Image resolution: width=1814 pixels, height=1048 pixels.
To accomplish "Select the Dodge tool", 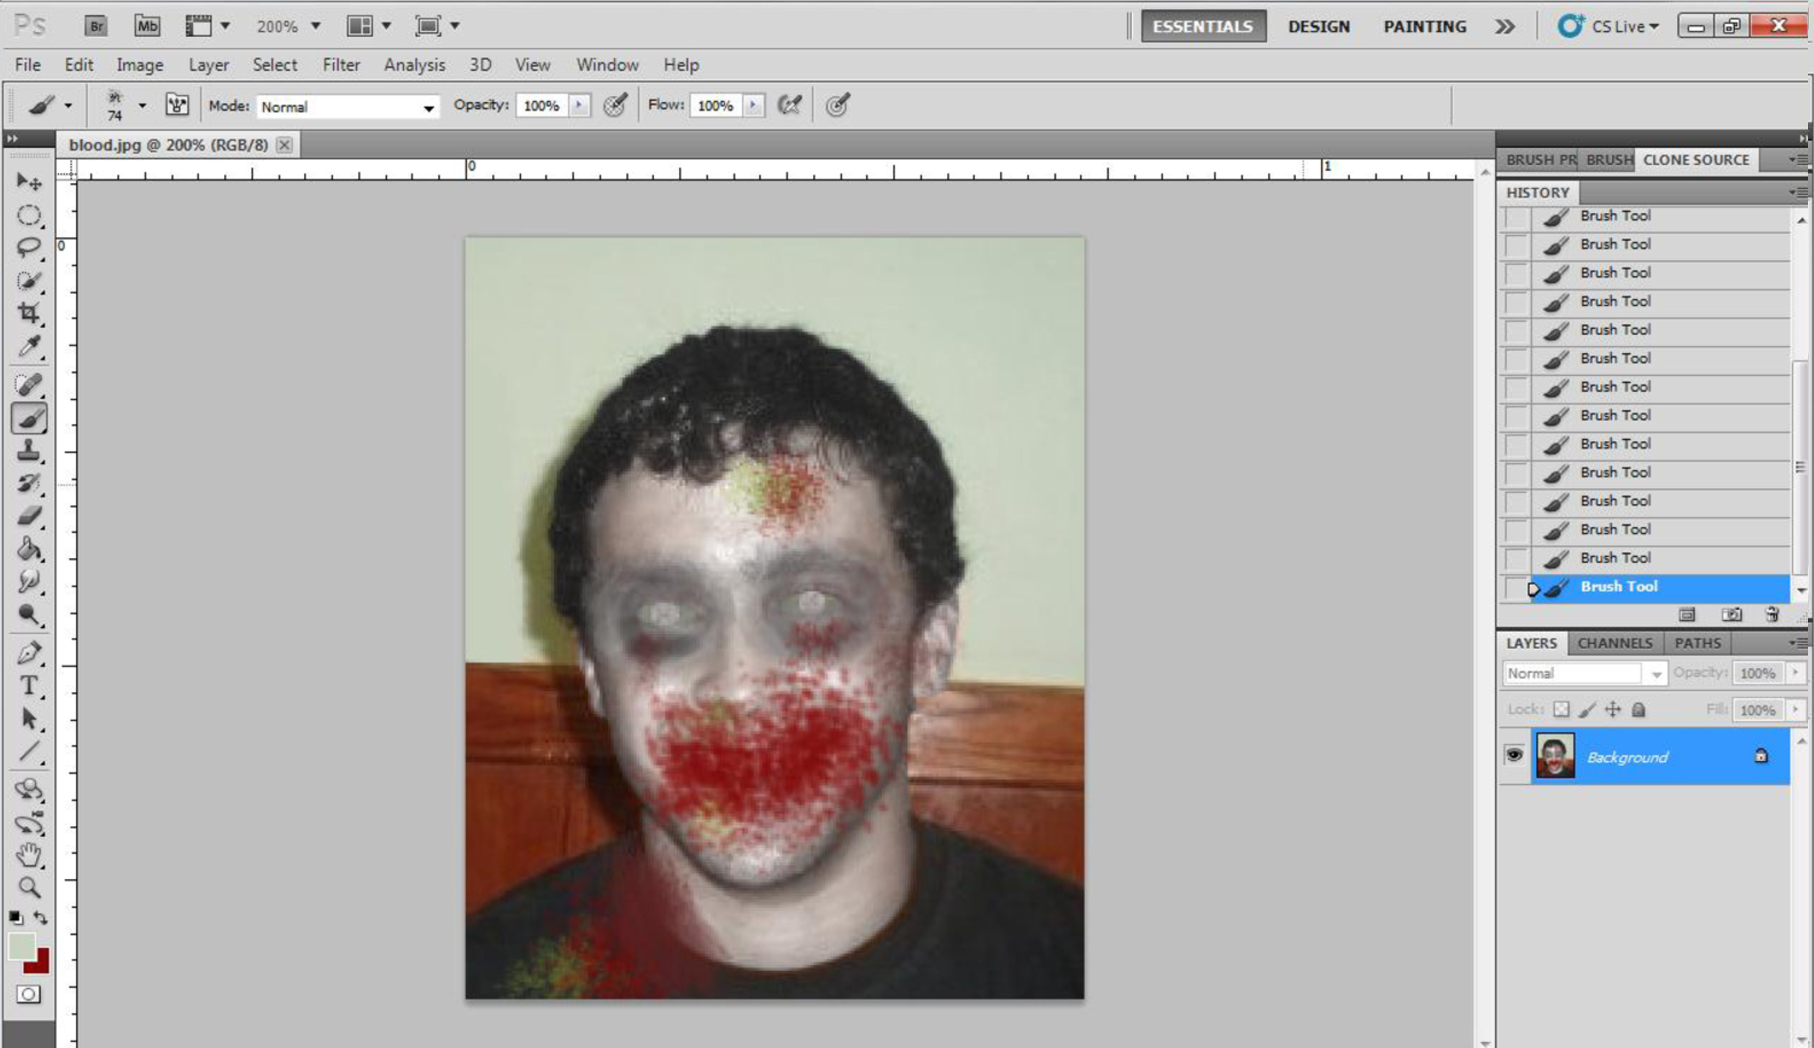I will [x=29, y=615].
